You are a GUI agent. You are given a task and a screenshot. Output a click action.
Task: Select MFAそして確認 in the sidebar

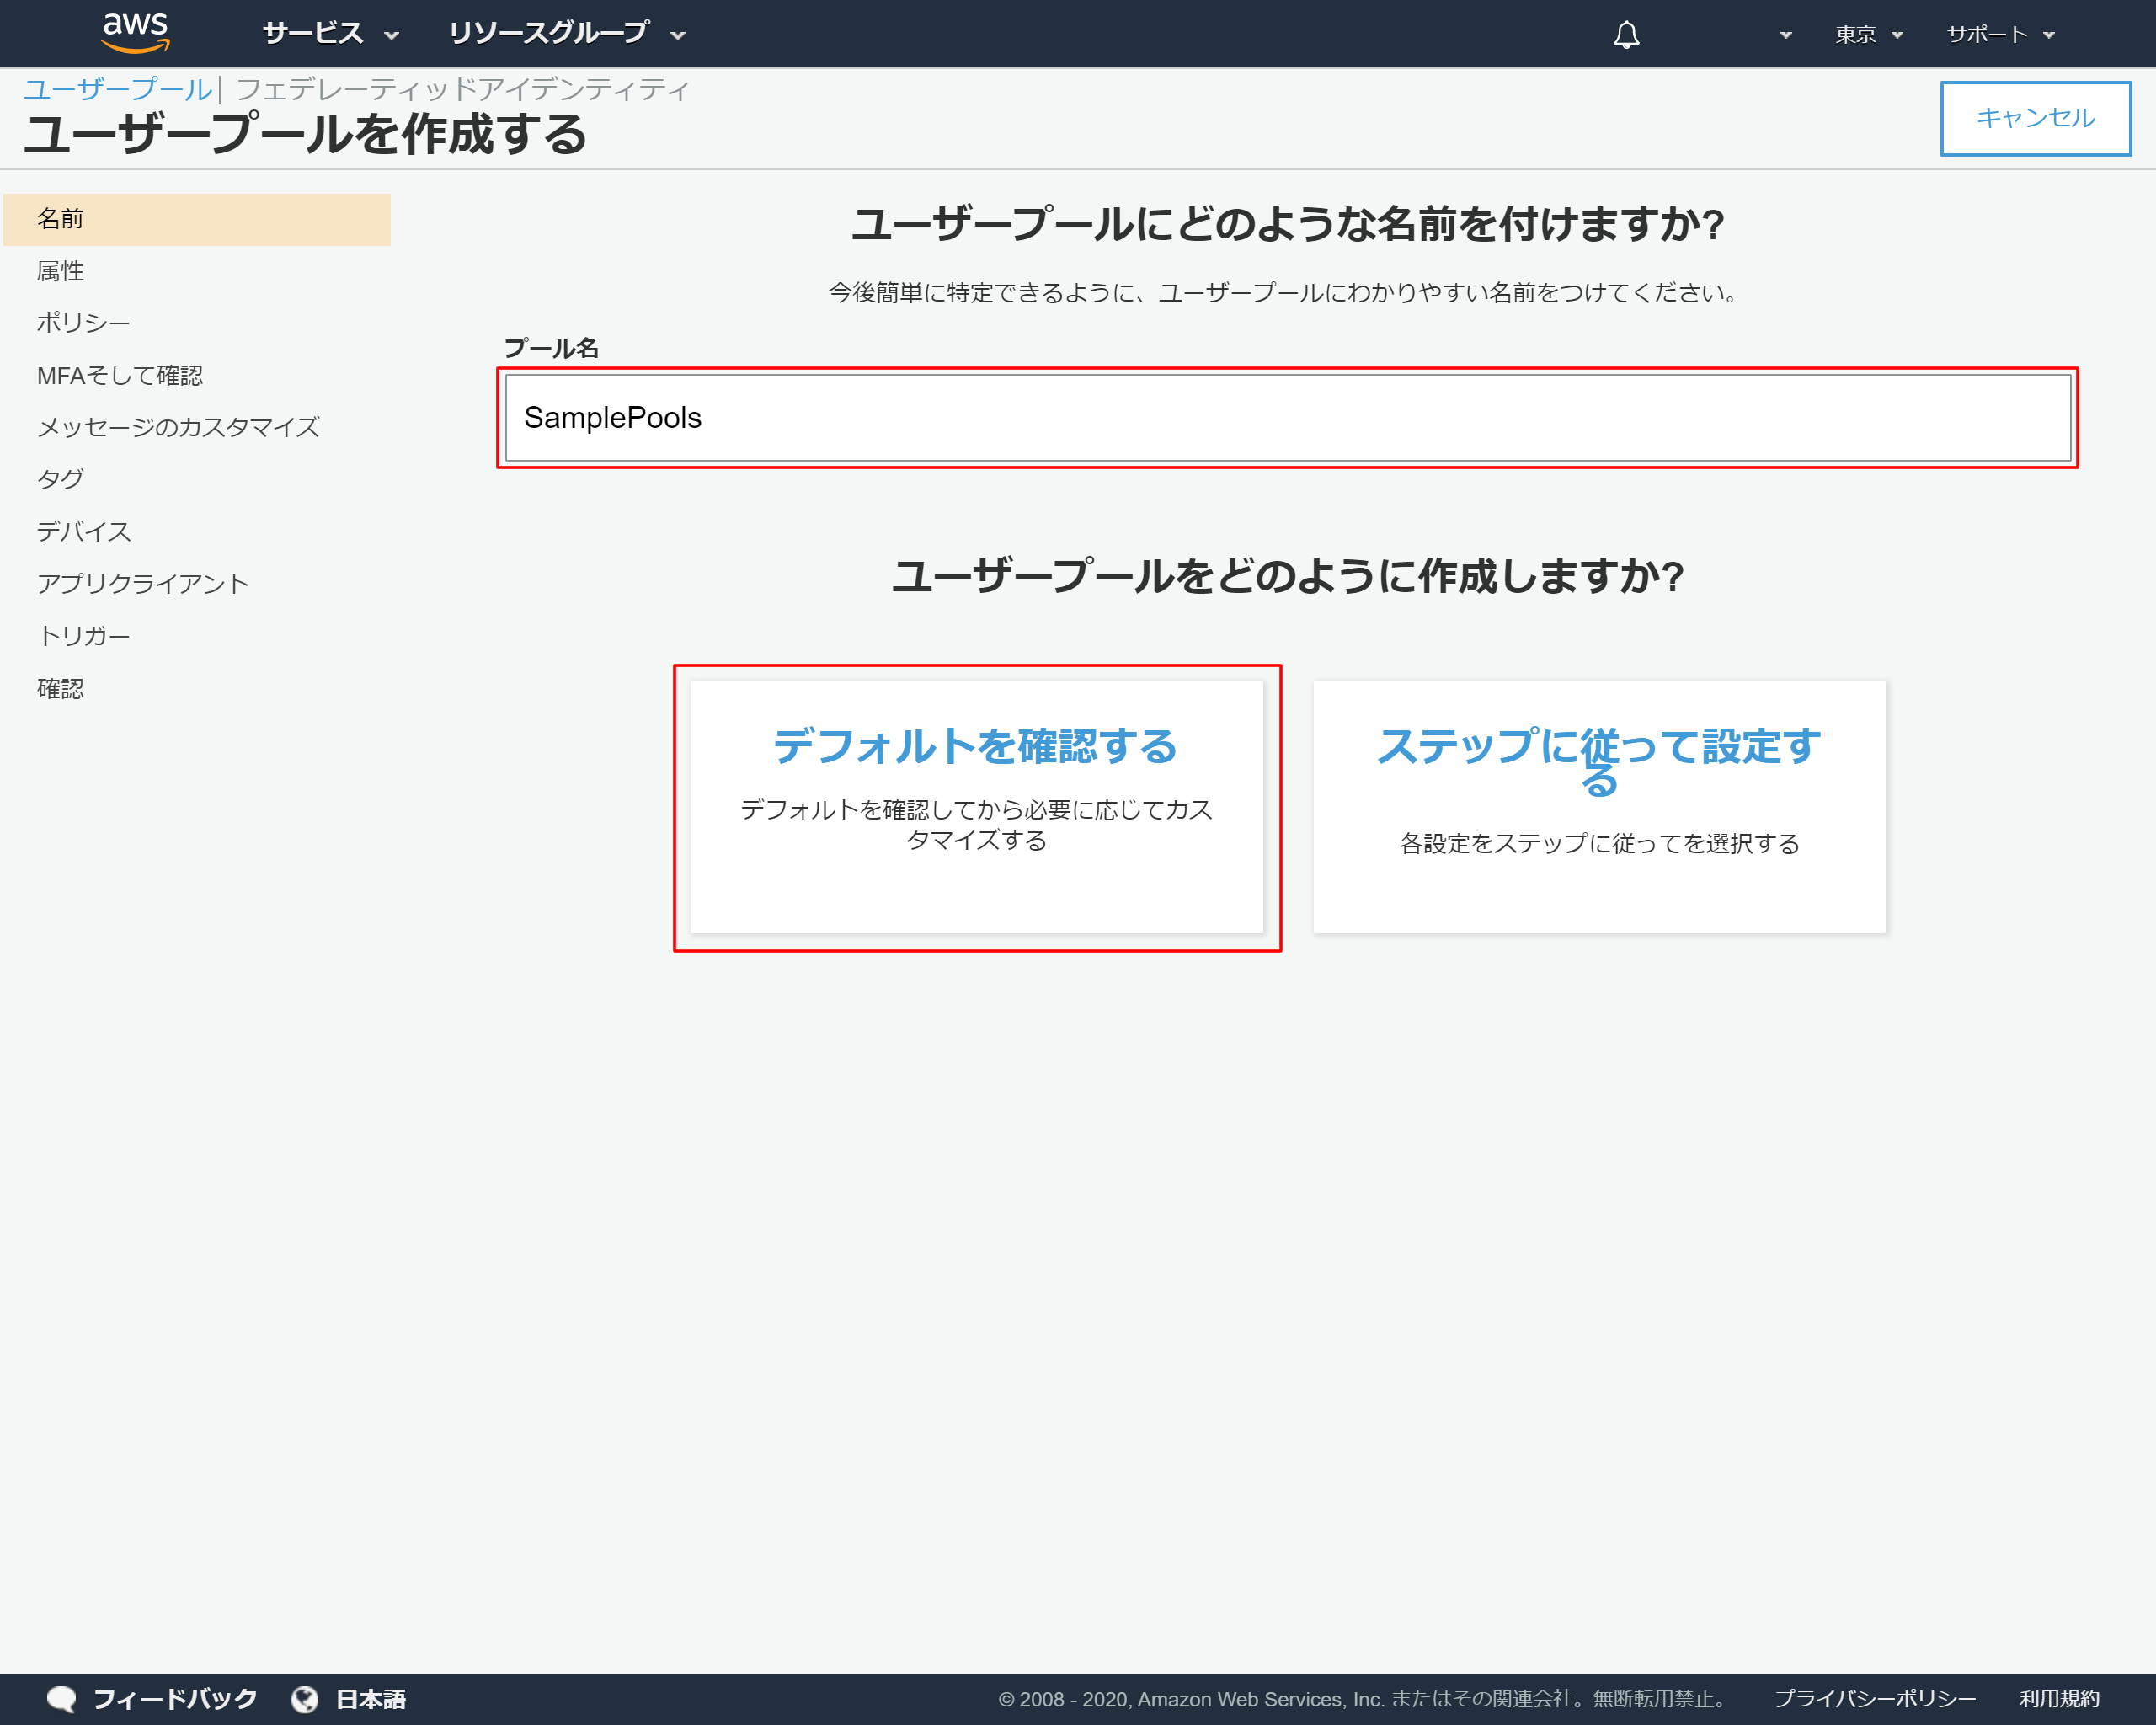pos(120,376)
